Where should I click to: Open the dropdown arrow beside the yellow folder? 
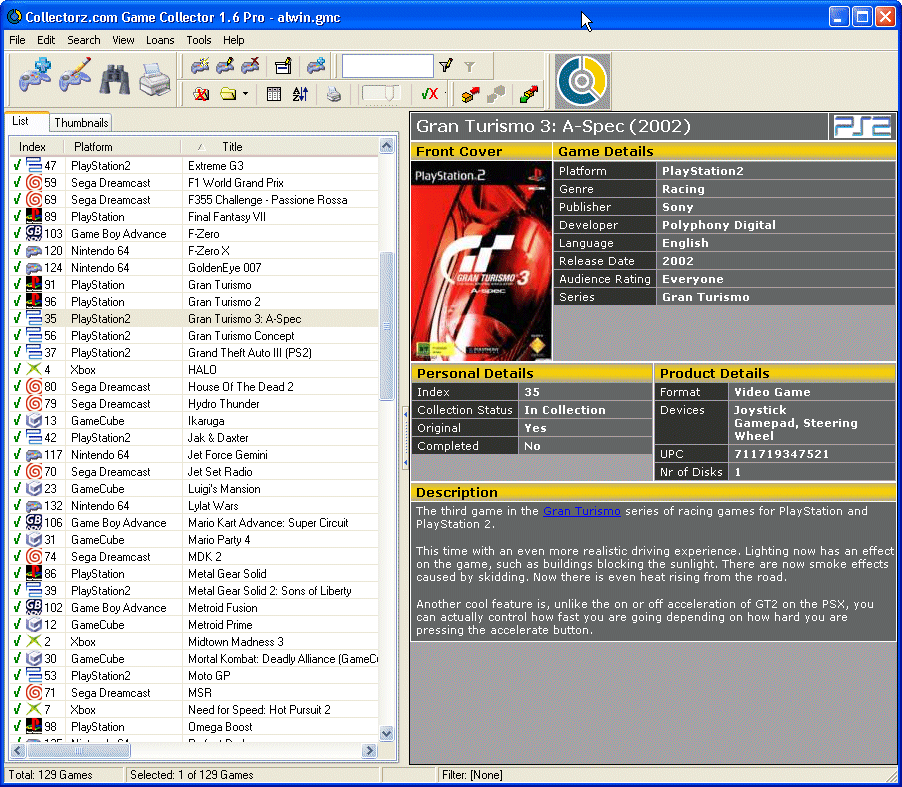(x=245, y=94)
